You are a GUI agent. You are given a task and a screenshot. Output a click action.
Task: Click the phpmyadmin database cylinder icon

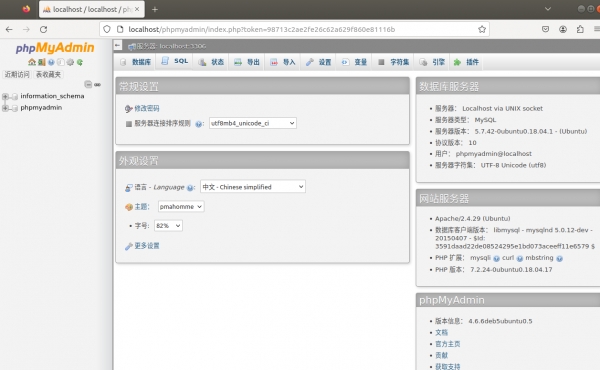click(15, 108)
